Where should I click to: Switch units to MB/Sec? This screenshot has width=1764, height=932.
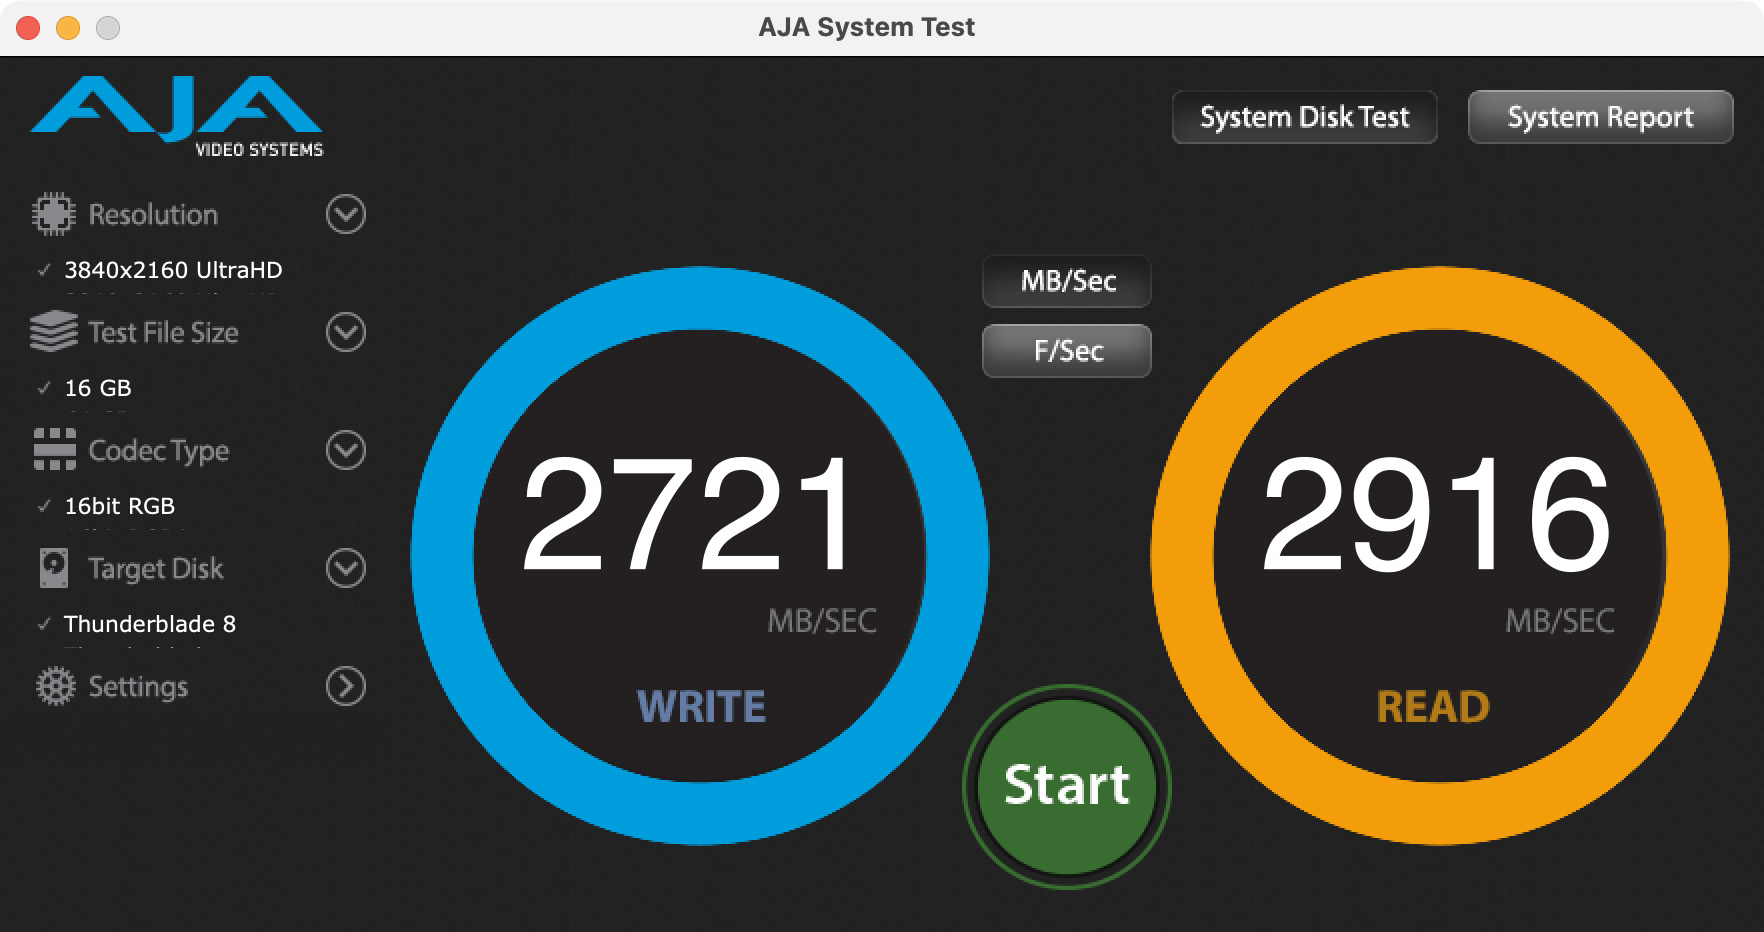(x=1067, y=281)
